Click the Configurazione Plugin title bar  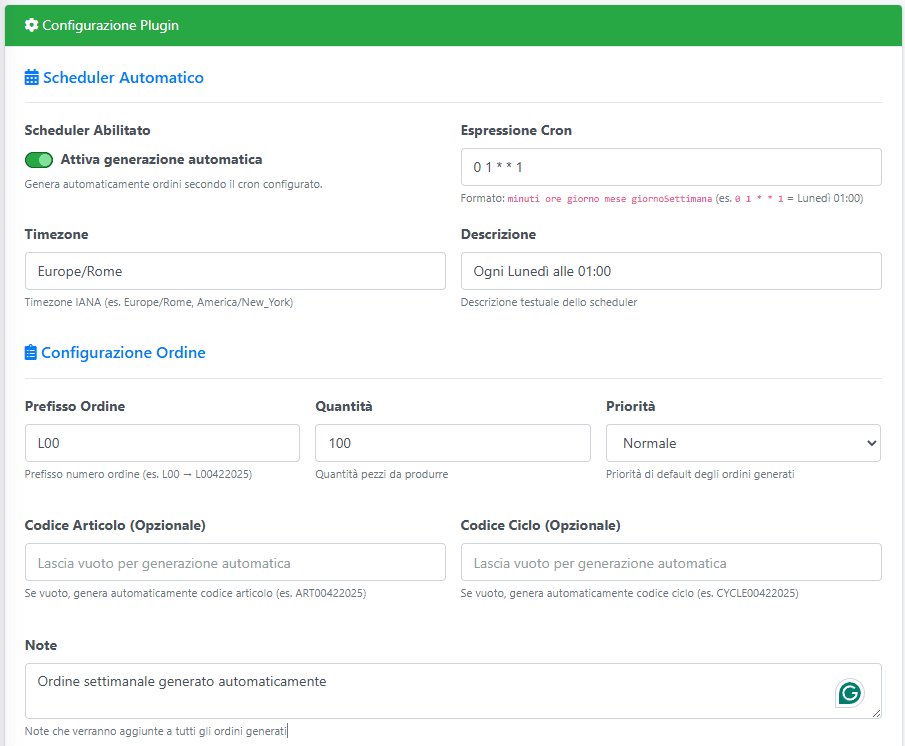(x=113, y=25)
